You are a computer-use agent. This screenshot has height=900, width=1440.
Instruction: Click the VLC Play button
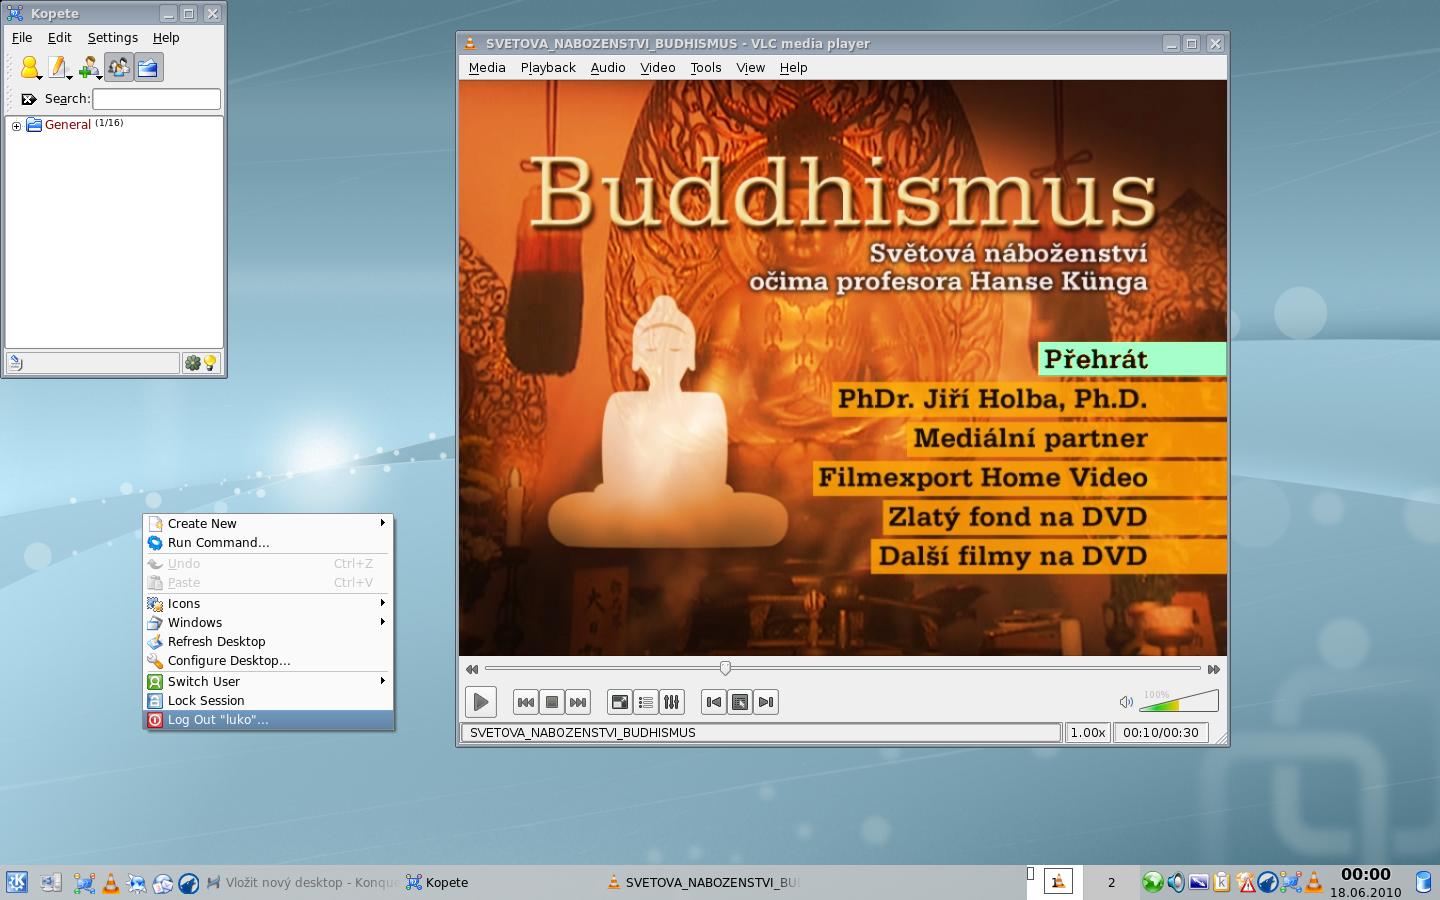pos(481,702)
